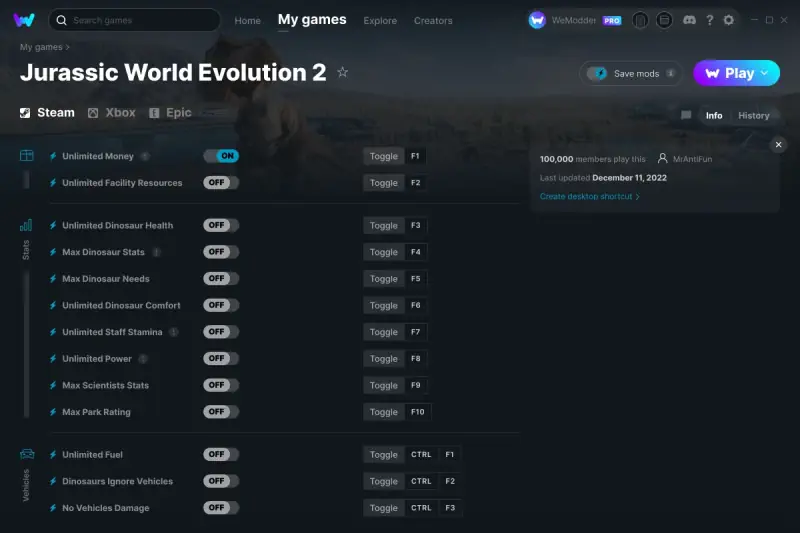Enable No Vehicles Damage toggle

(x=221, y=507)
